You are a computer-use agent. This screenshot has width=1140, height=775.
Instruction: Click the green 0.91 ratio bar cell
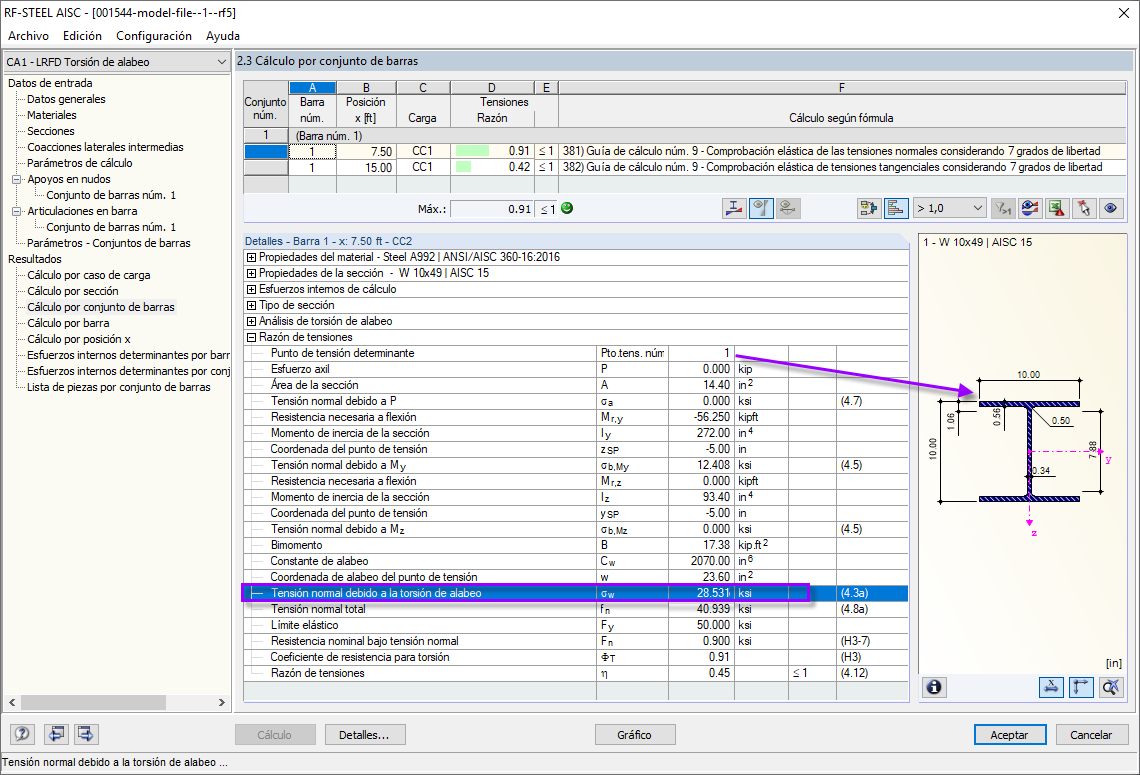coord(492,151)
